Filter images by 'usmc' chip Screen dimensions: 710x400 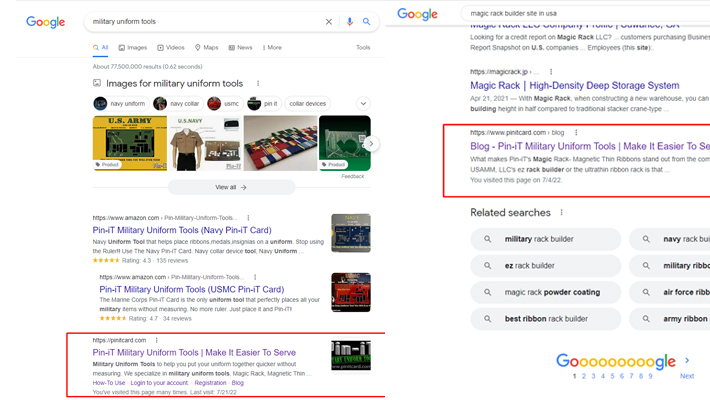tap(225, 104)
